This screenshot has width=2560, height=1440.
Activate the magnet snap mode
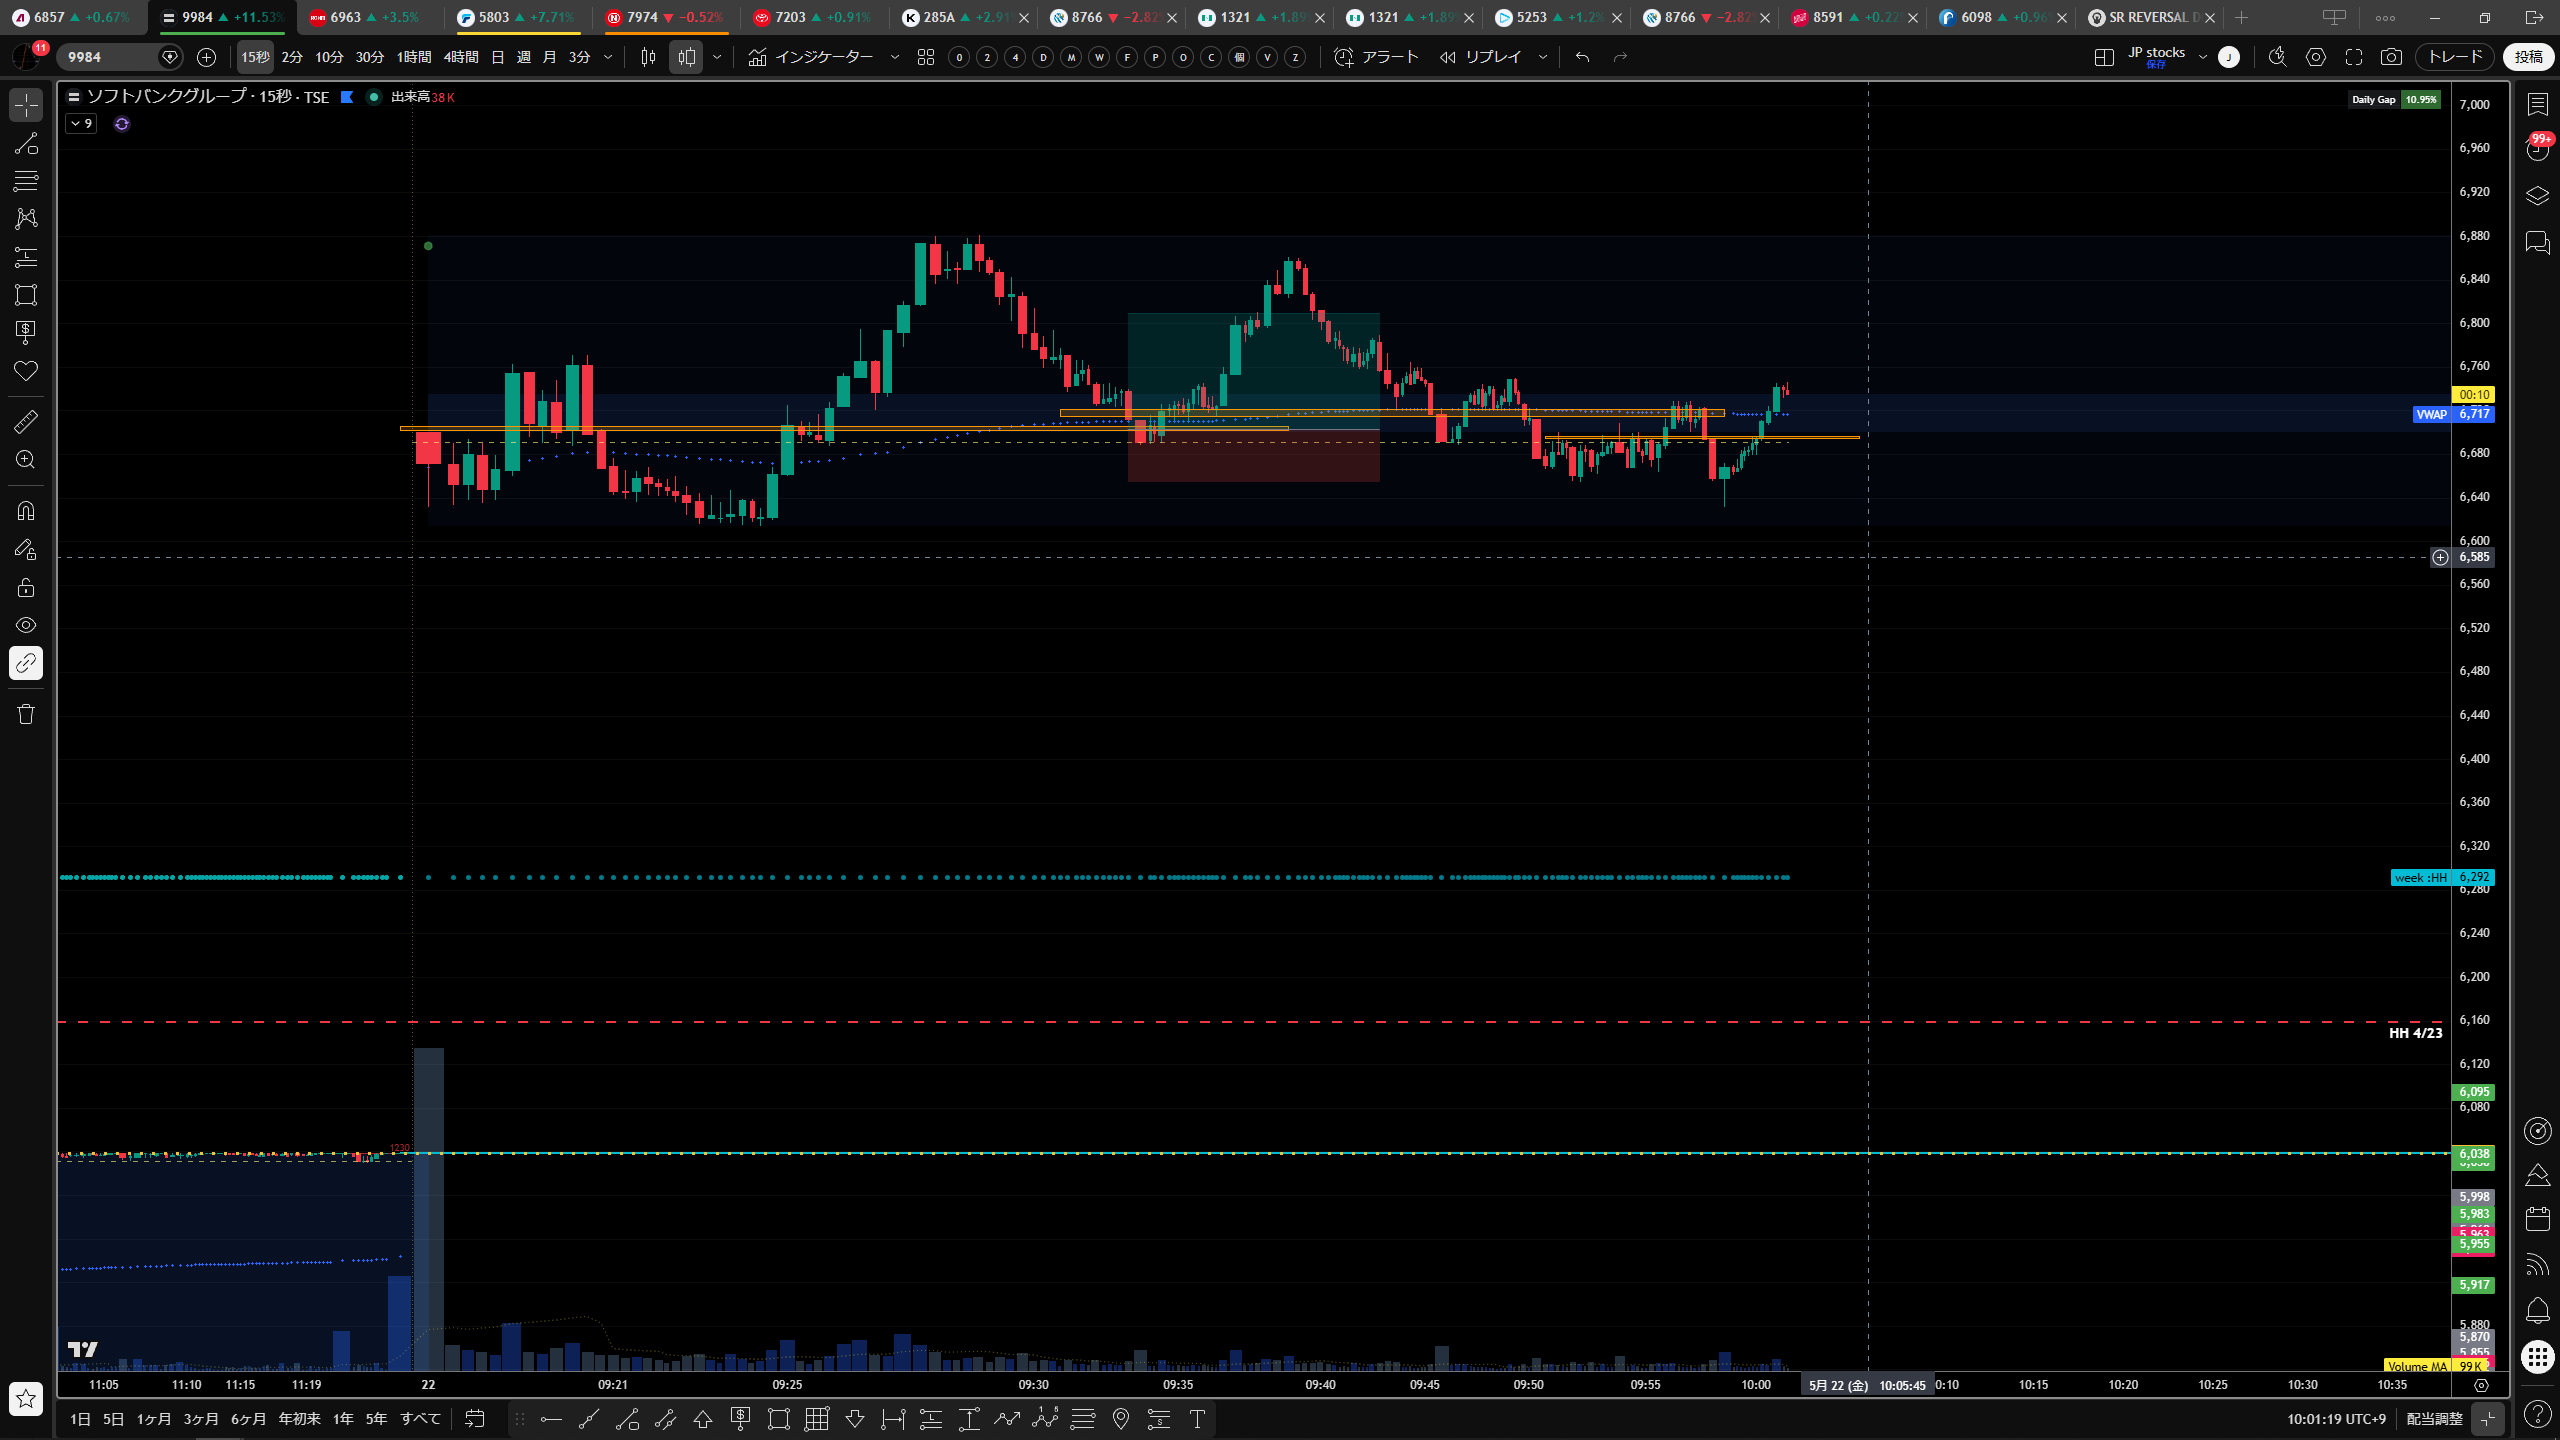point(26,511)
